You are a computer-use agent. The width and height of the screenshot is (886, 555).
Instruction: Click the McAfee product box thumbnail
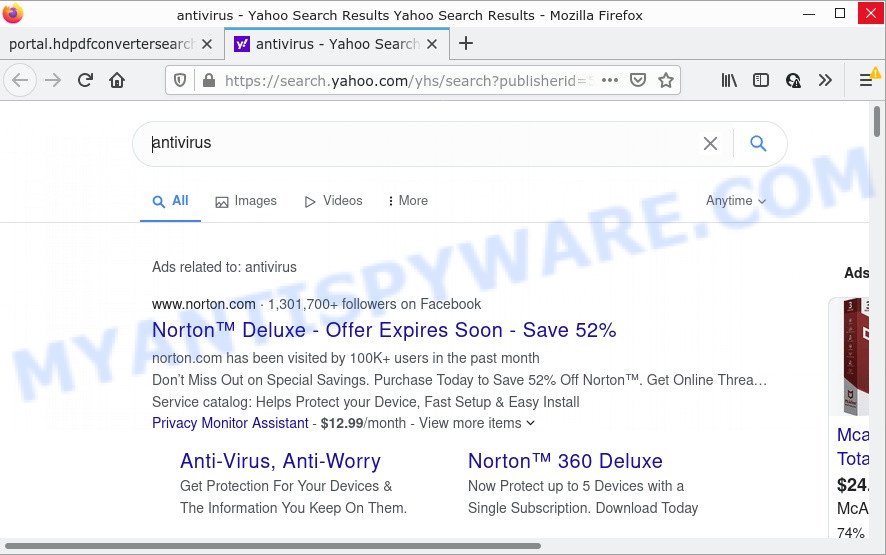pos(855,356)
